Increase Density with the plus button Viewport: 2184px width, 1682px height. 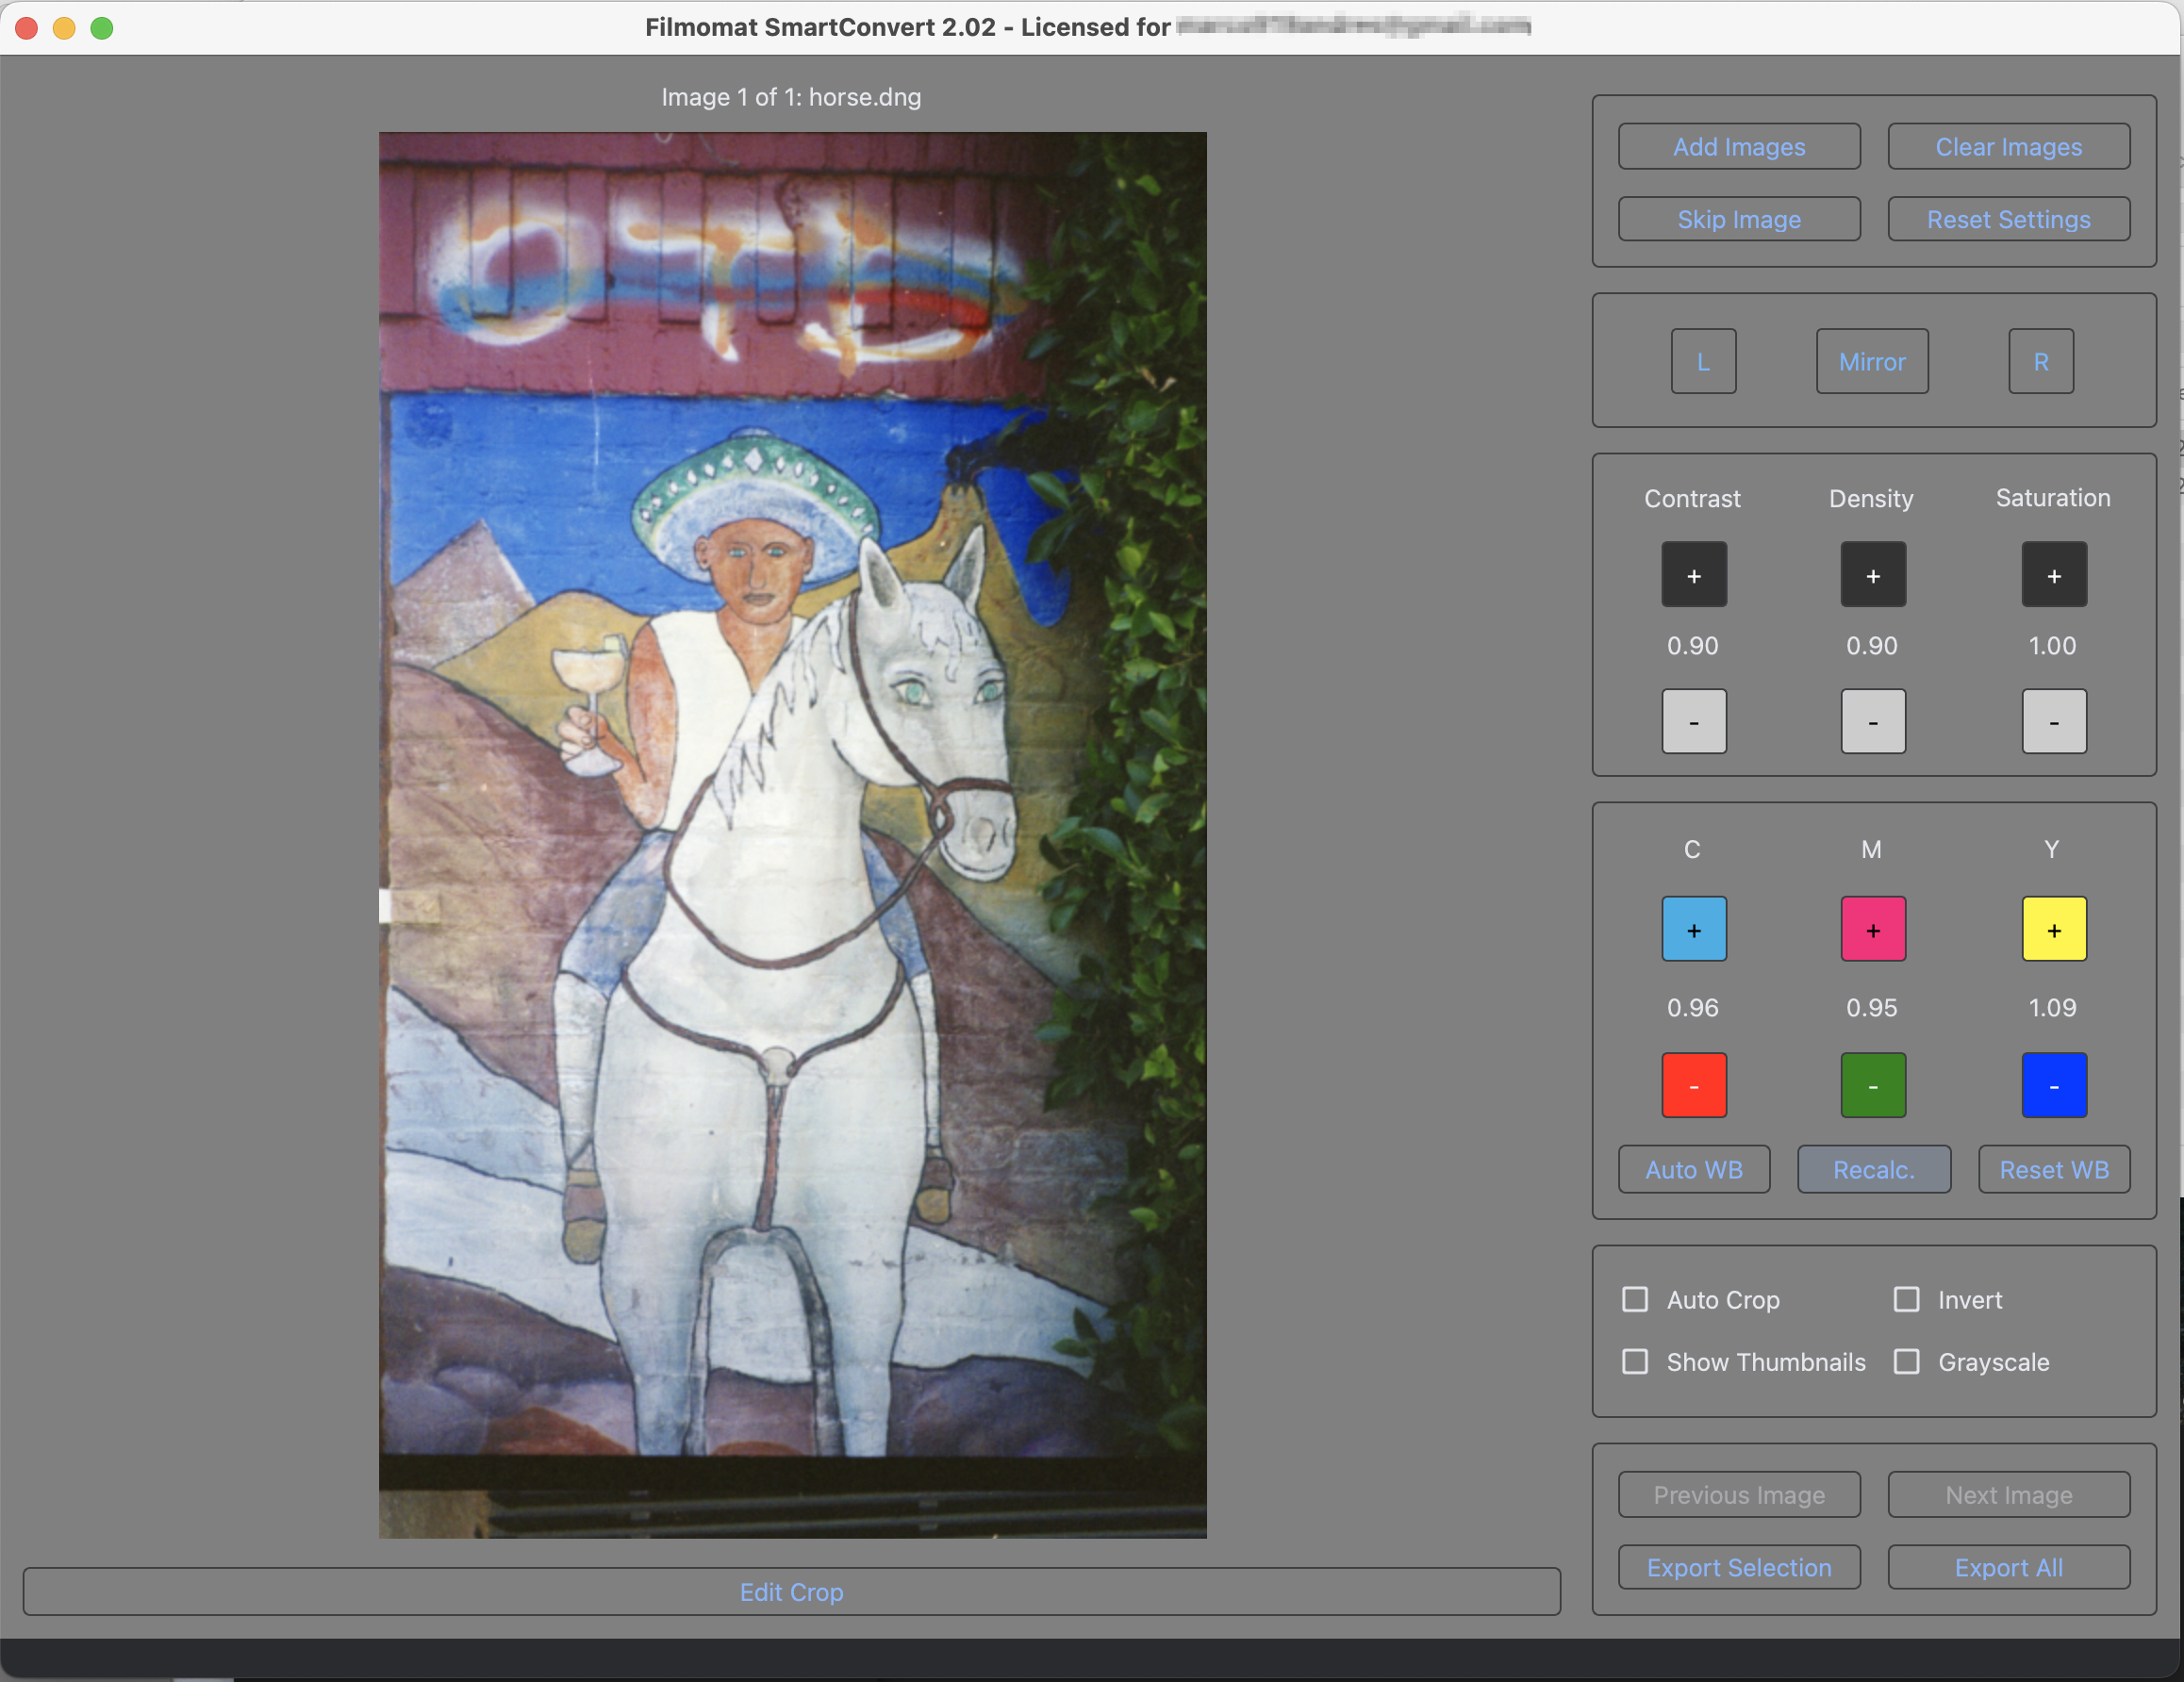[1873, 575]
